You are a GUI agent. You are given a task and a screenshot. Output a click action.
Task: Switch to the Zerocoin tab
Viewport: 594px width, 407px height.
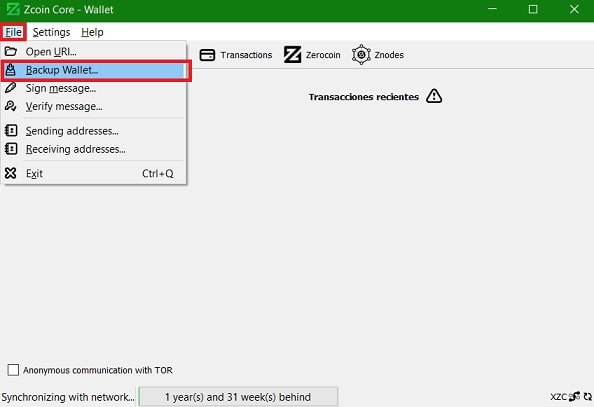312,55
